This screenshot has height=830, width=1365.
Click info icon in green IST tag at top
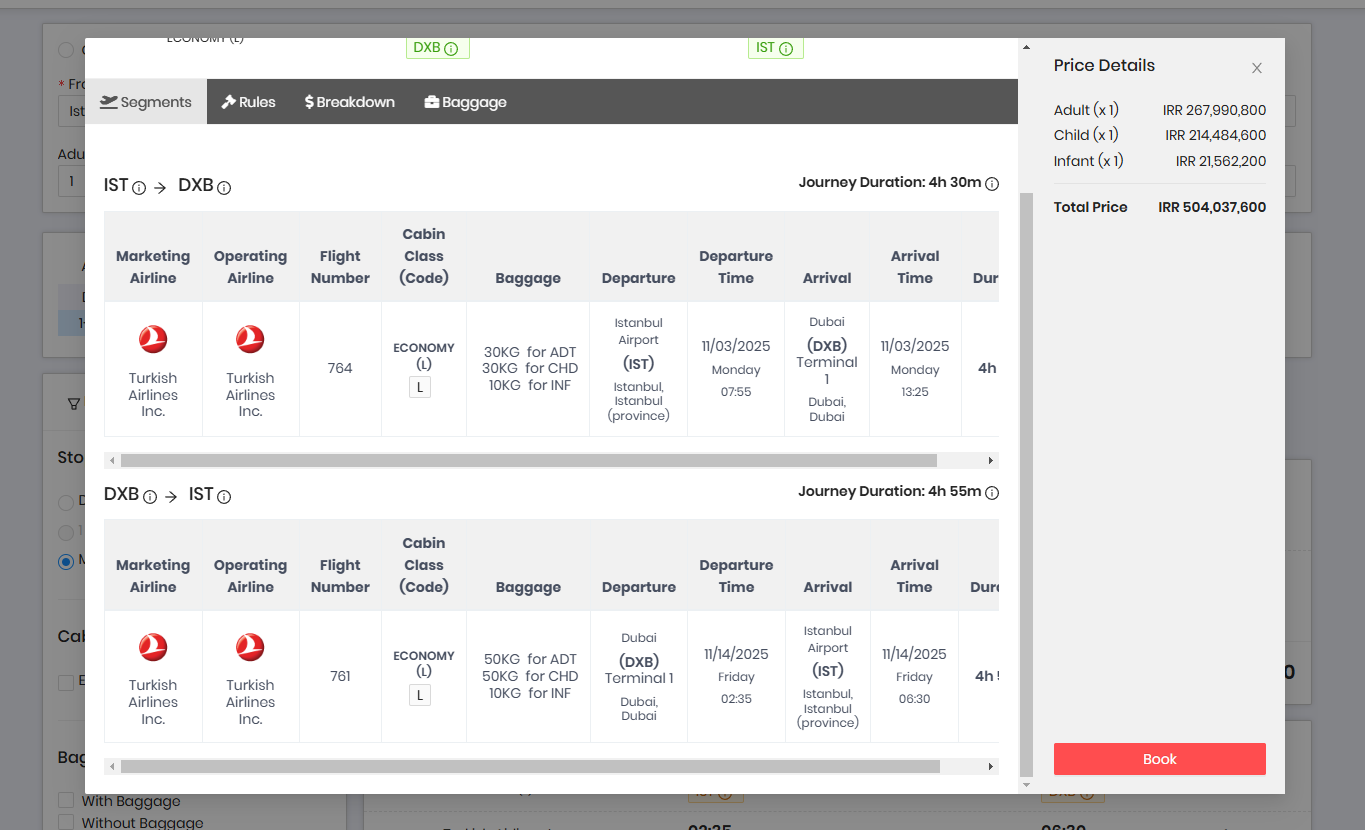pyautogui.click(x=786, y=48)
